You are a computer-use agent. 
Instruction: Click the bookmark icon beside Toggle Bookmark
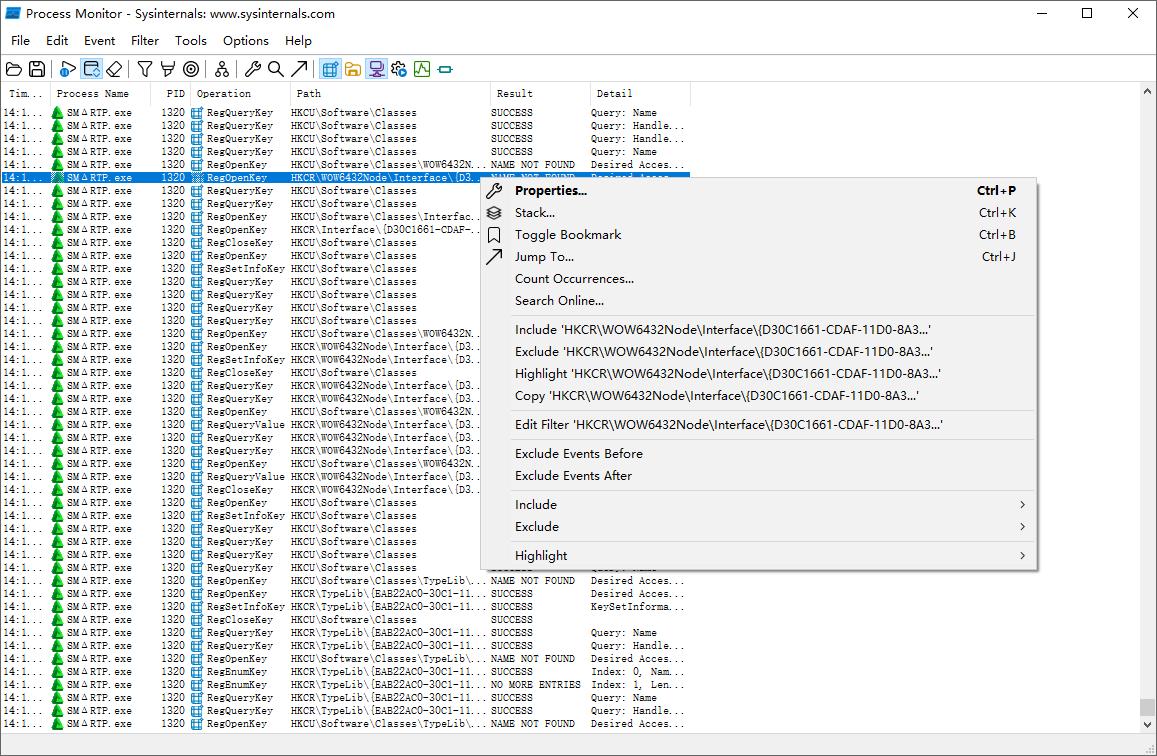tap(494, 235)
